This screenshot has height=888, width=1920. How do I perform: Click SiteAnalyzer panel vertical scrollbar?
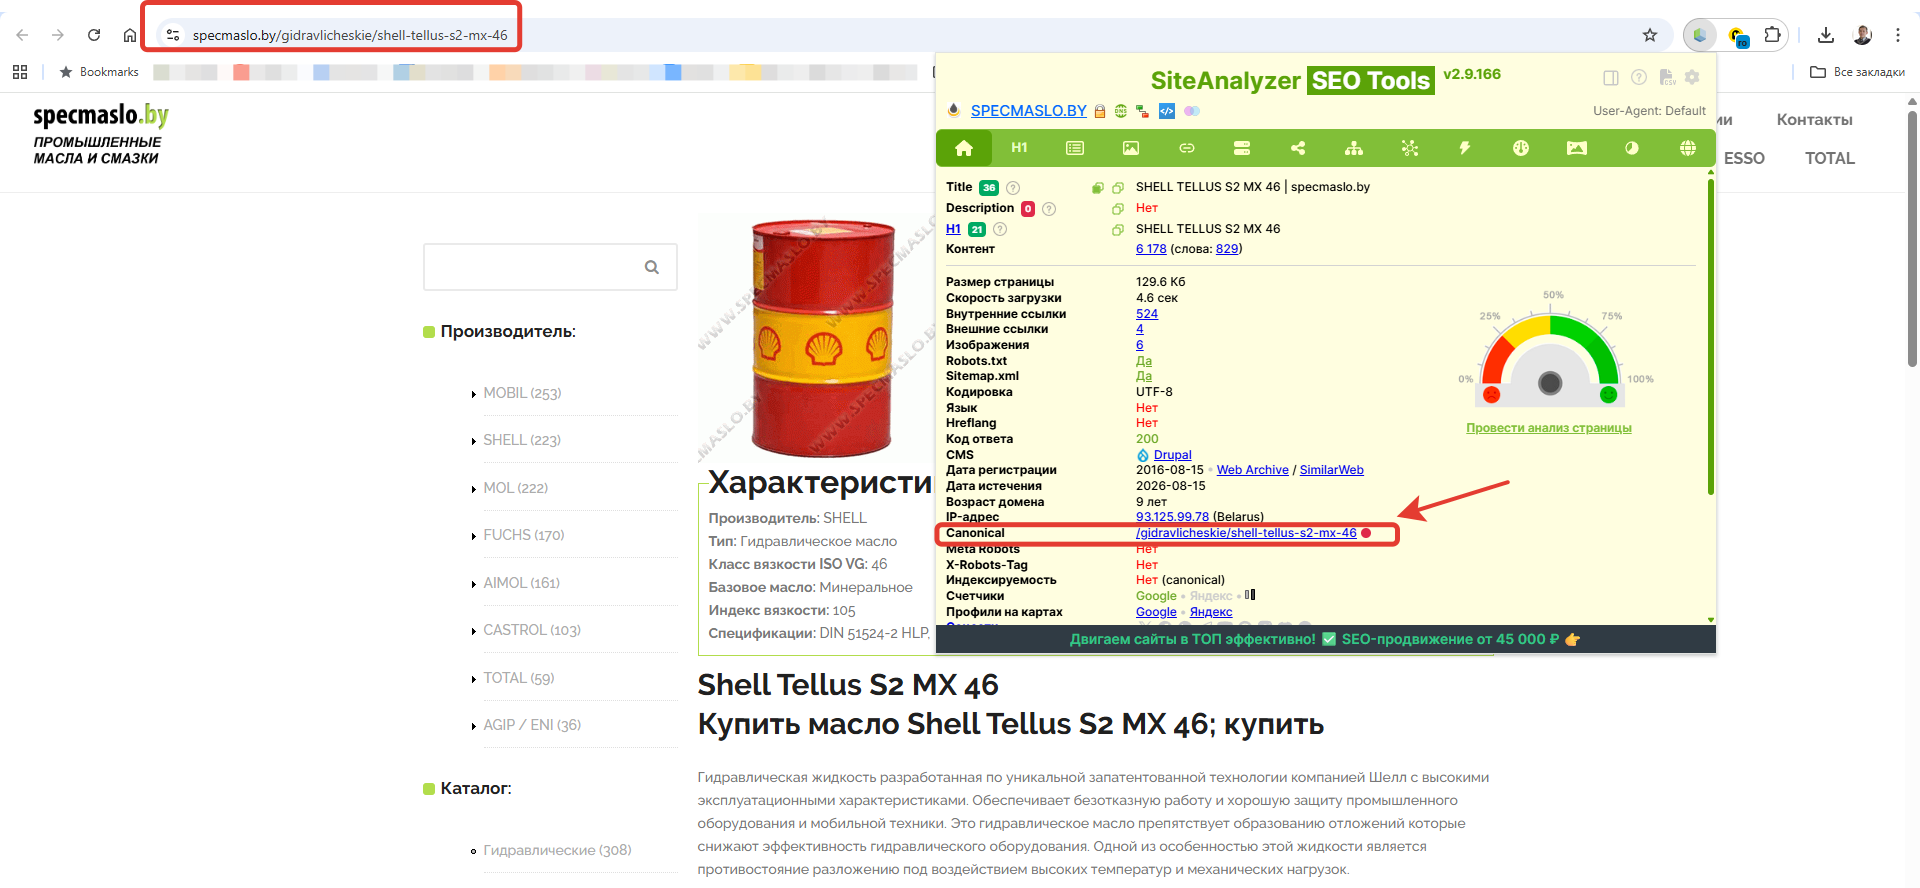click(x=1711, y=337)
